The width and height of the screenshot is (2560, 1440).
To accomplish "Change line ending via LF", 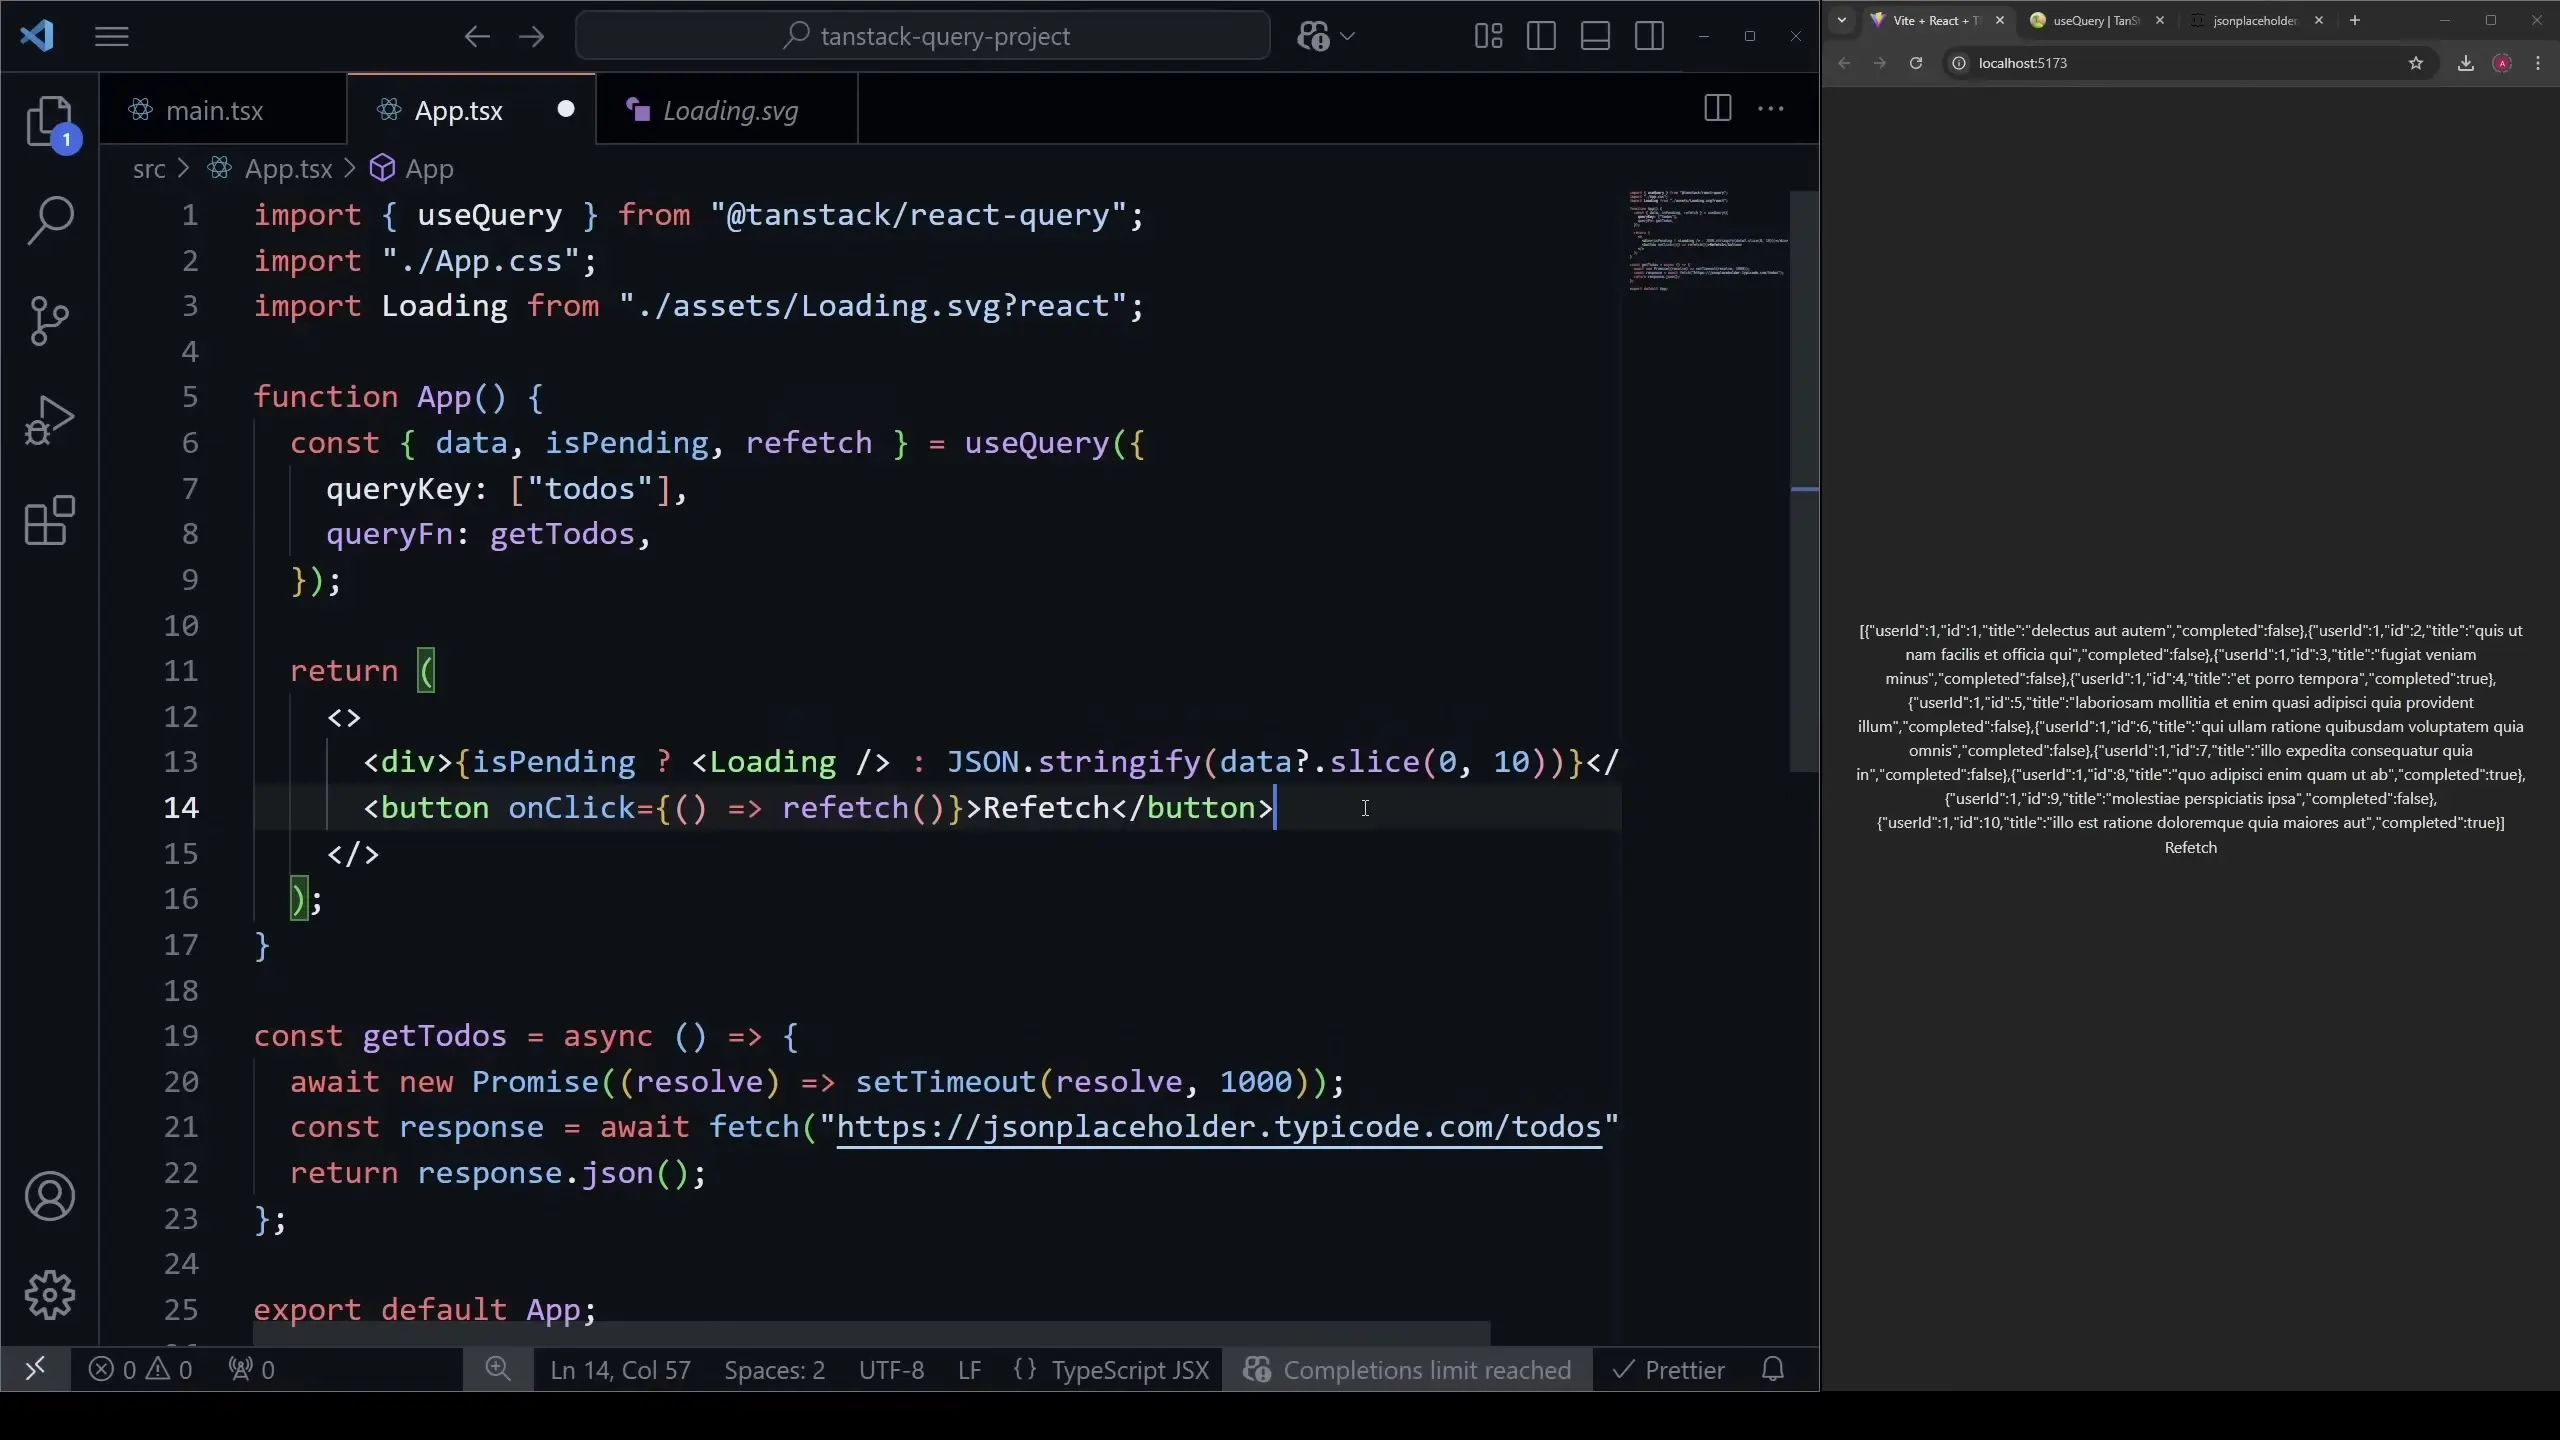I will 969,1369.
